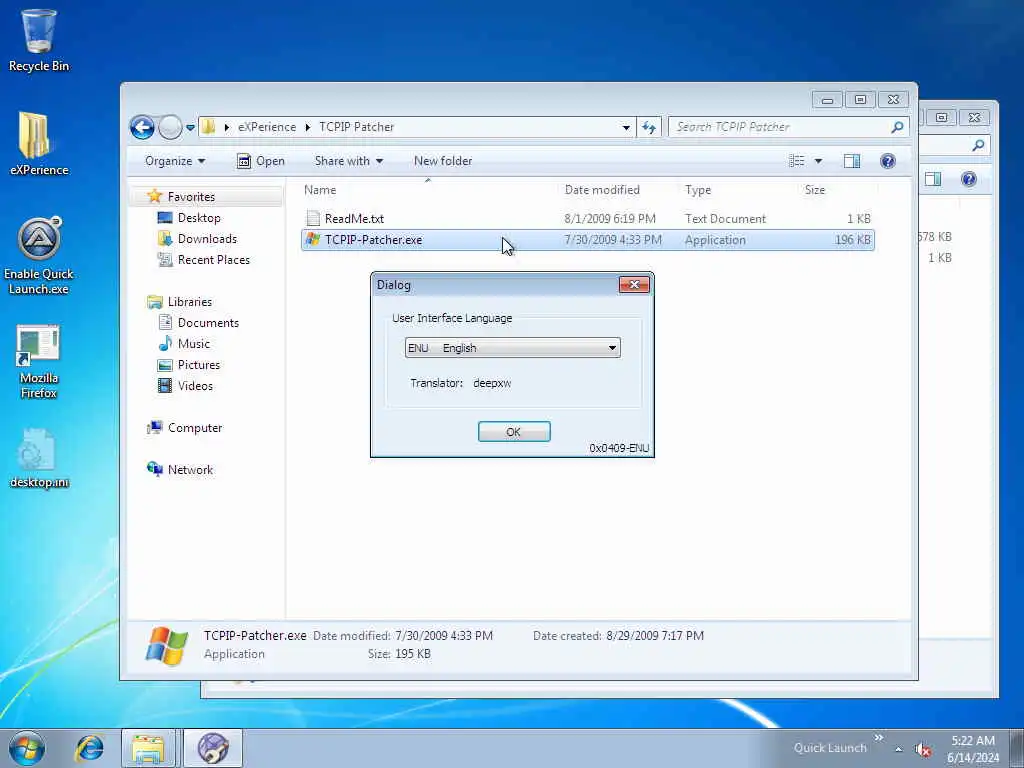Select the Mozilla Firefox desktop shortcut
1024x768 pixels.
point(39,362)
